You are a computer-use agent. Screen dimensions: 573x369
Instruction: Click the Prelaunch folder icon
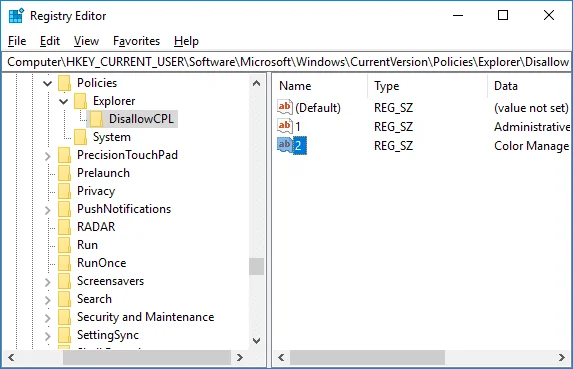coord(65,173)
